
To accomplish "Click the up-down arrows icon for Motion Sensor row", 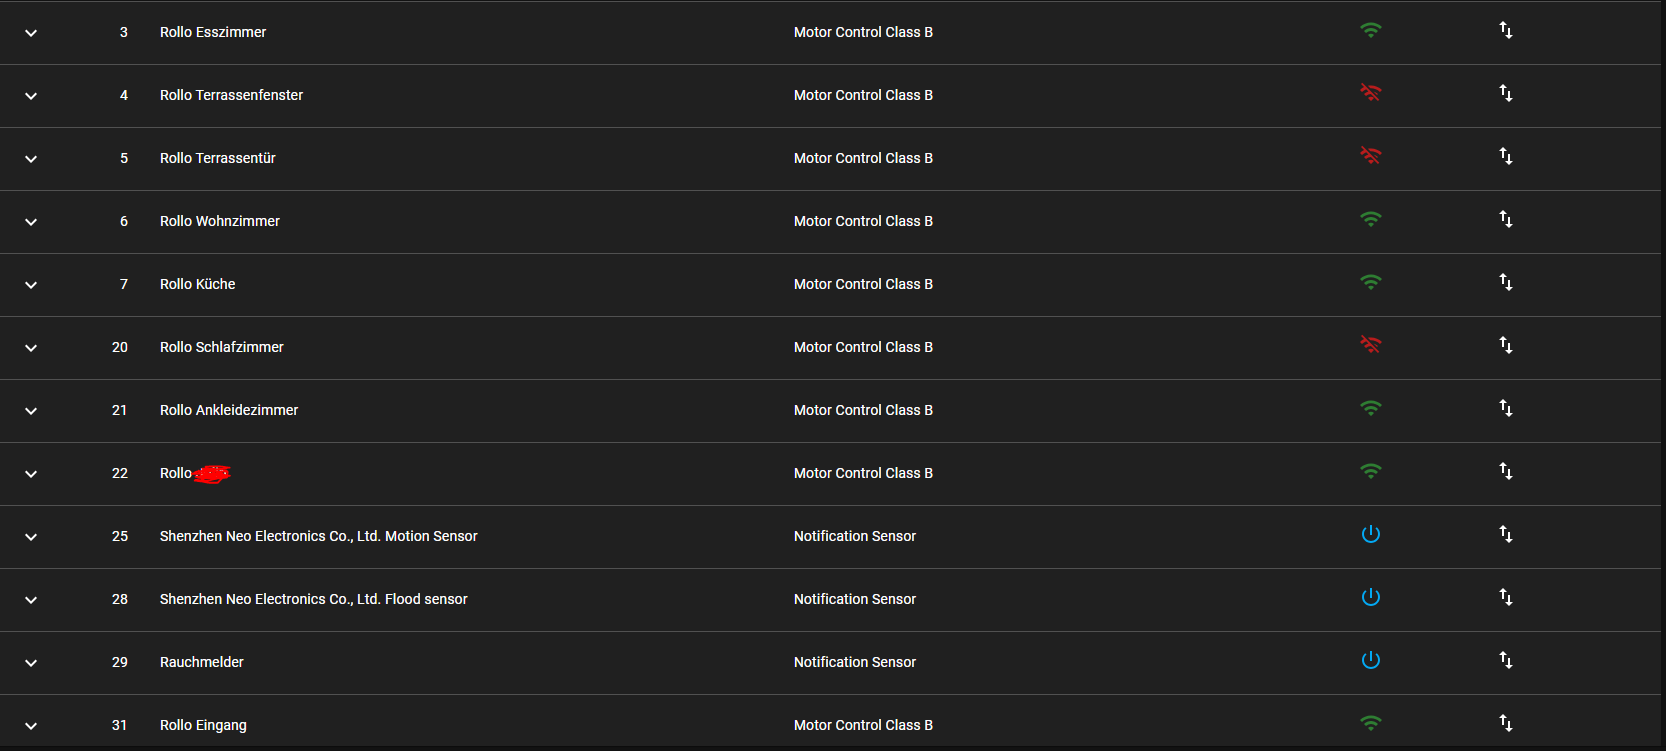I will click(1505, 534).
